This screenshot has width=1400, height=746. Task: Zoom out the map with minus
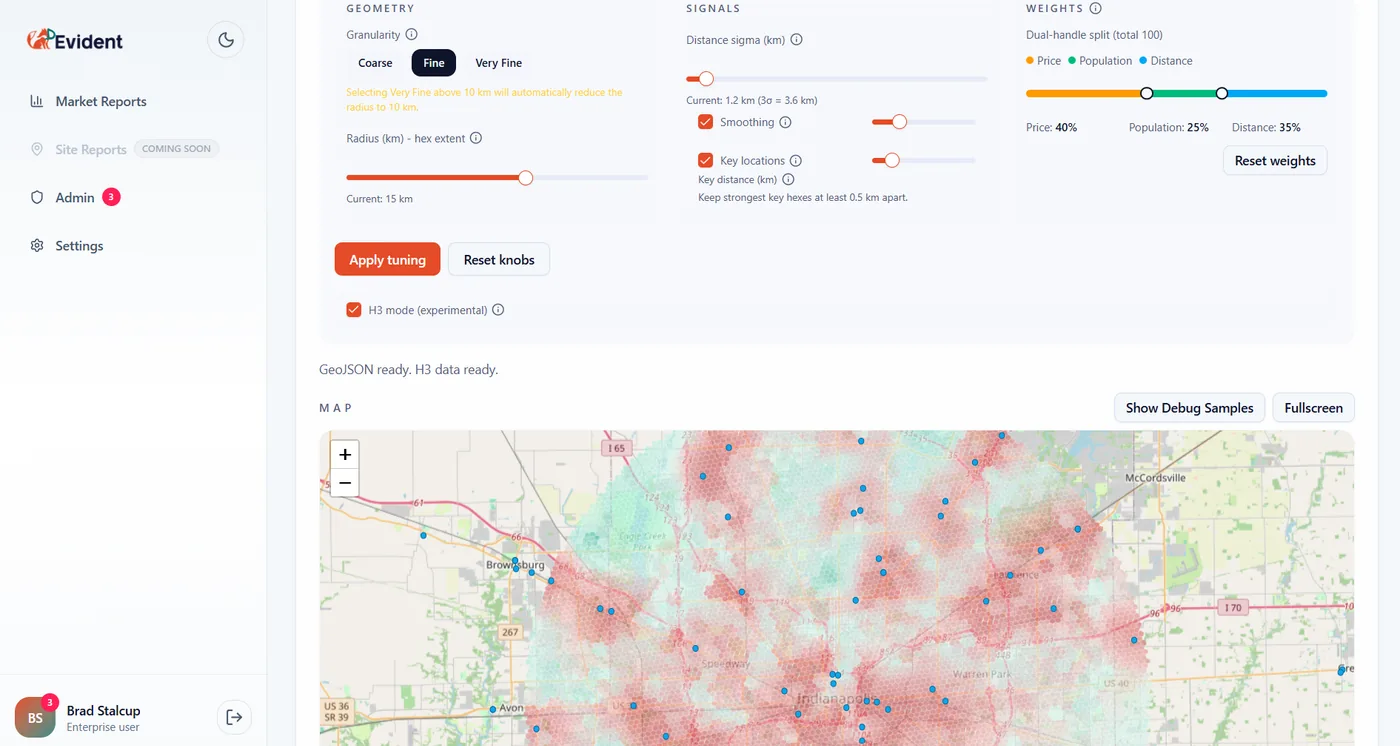[x=345, y=483]
